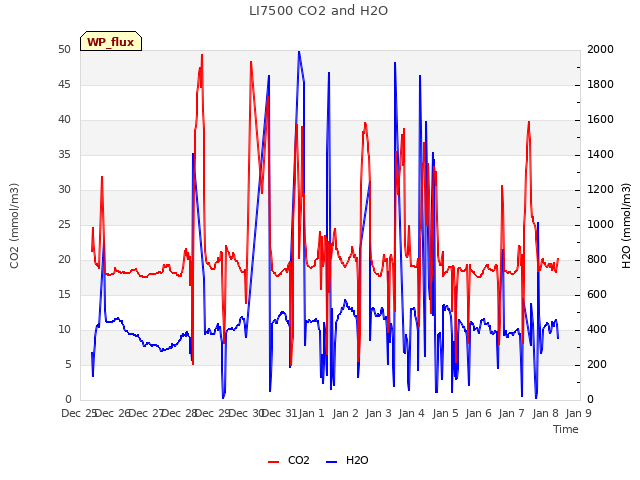The height and width of the screenshot is (480, 640).
Task: Click the 15 tick on the CO2 axis
Action: [x=64, y=294]
